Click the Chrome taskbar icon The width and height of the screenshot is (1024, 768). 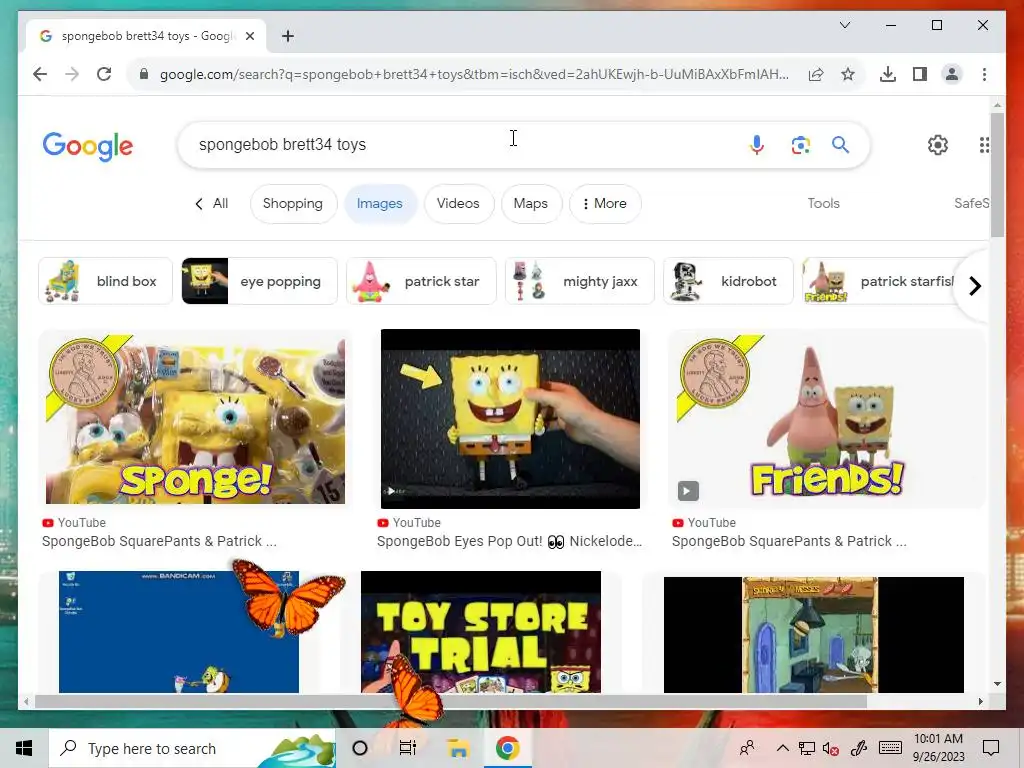pyautogui.click(x=507, y=748)
